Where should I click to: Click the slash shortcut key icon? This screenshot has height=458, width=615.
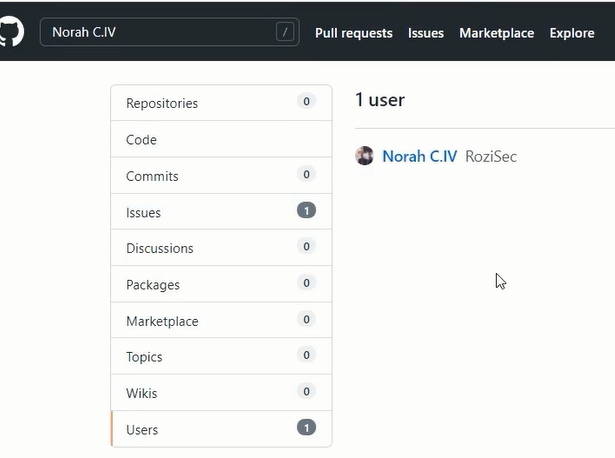(285, 32)
